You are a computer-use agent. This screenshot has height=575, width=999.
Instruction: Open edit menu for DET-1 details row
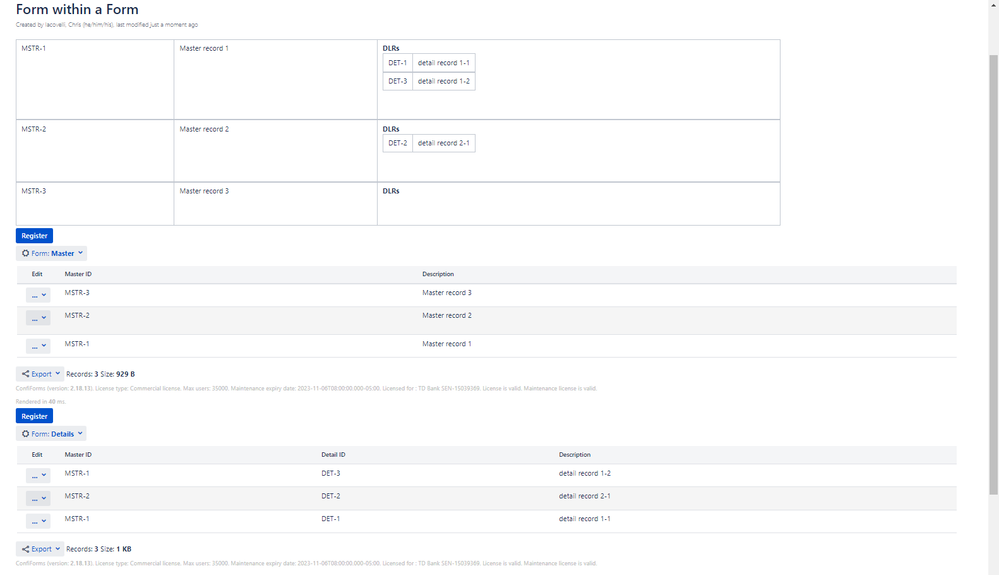[x=38, y=521]
